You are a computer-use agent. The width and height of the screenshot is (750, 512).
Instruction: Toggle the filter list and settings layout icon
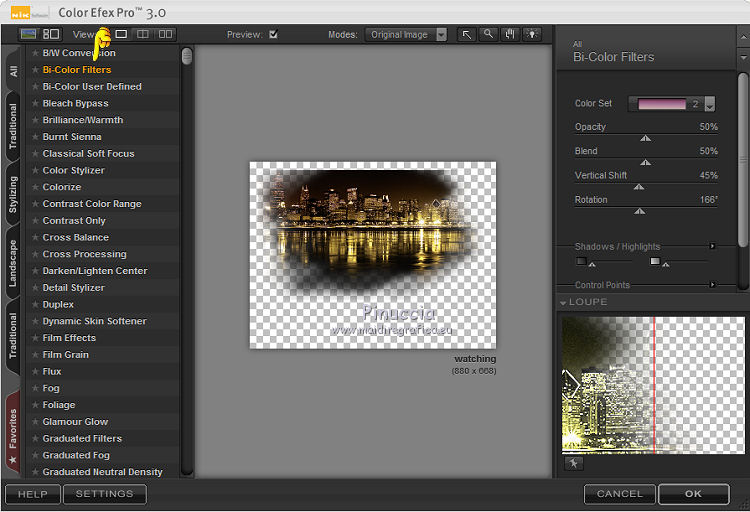[51, 34]
